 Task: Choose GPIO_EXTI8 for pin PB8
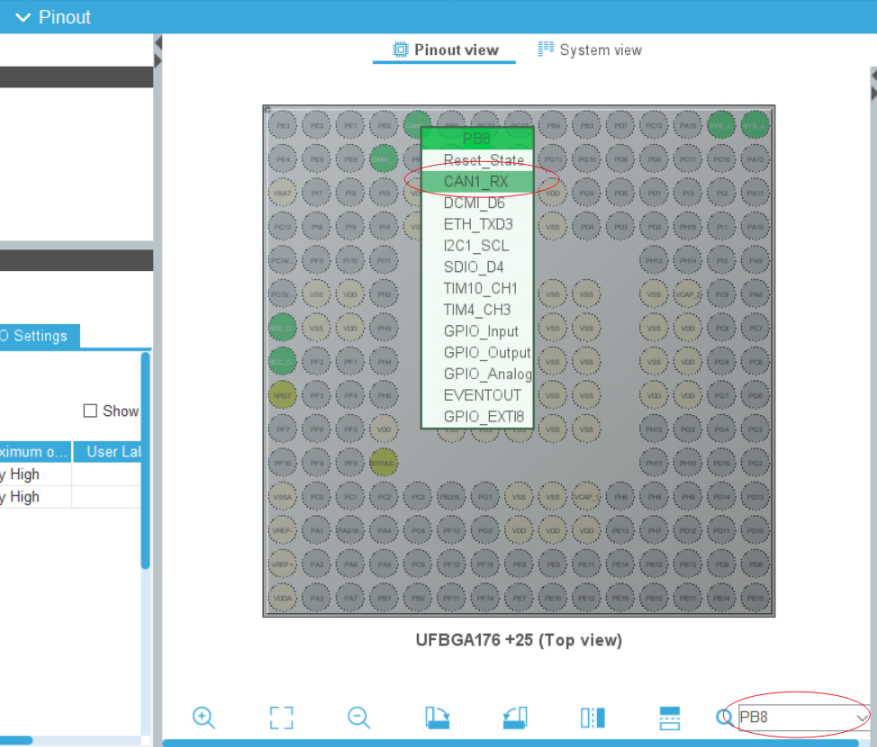478,417
